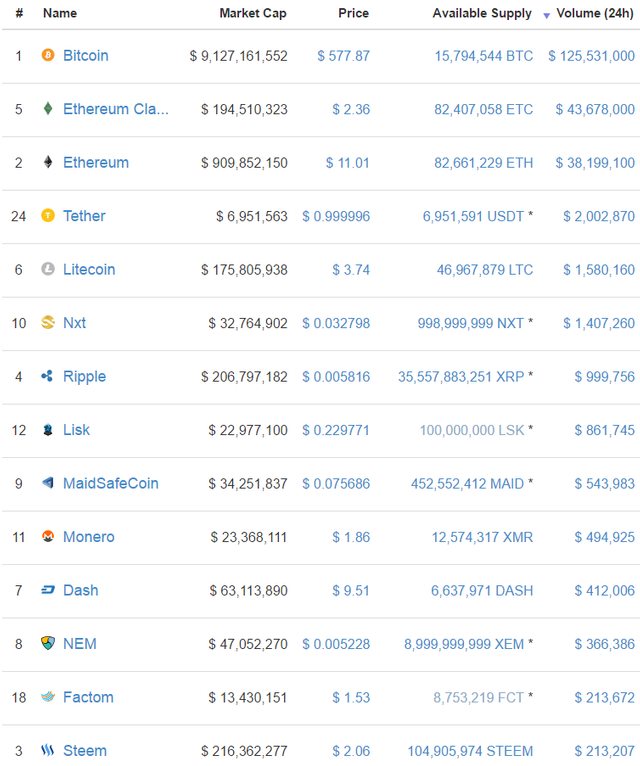Click Steem volume $ 213,207
Screen dimensions: 640x766
(605, 751)
